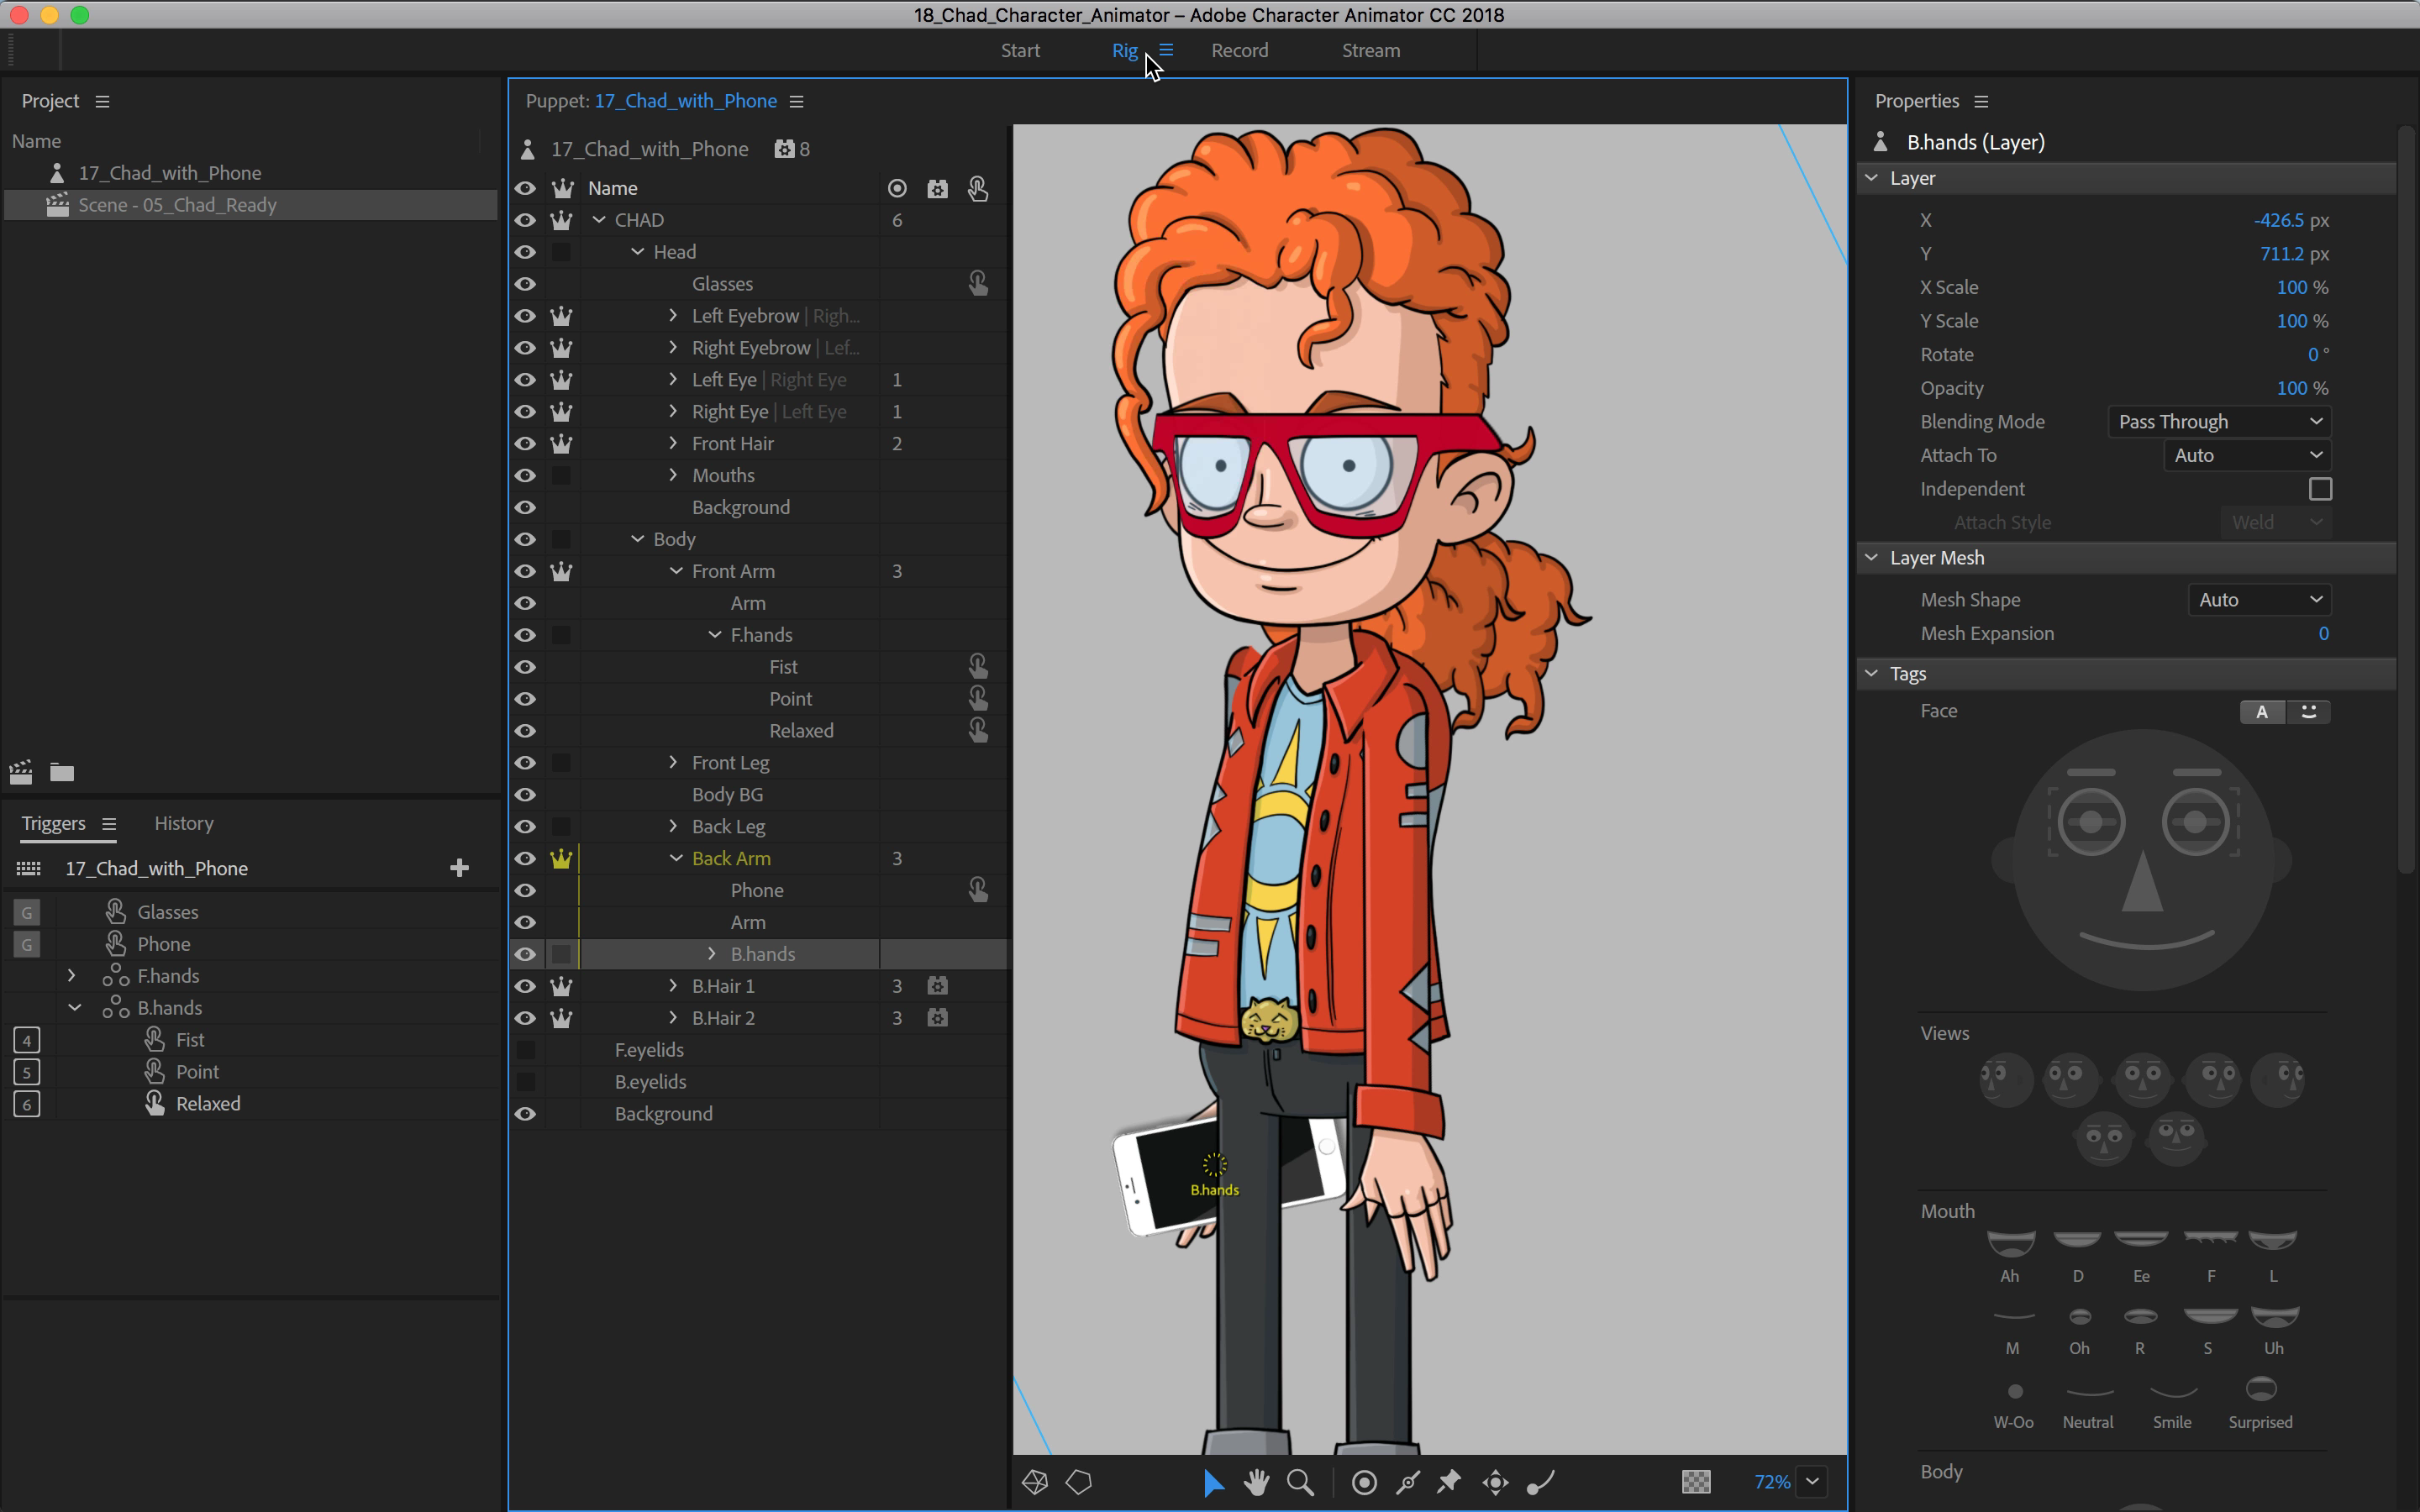The width and height of the screenshot is (2420, 1512).
Task: Select Scene - 05_Chad_Ready in Project
Action: point(177,205)
